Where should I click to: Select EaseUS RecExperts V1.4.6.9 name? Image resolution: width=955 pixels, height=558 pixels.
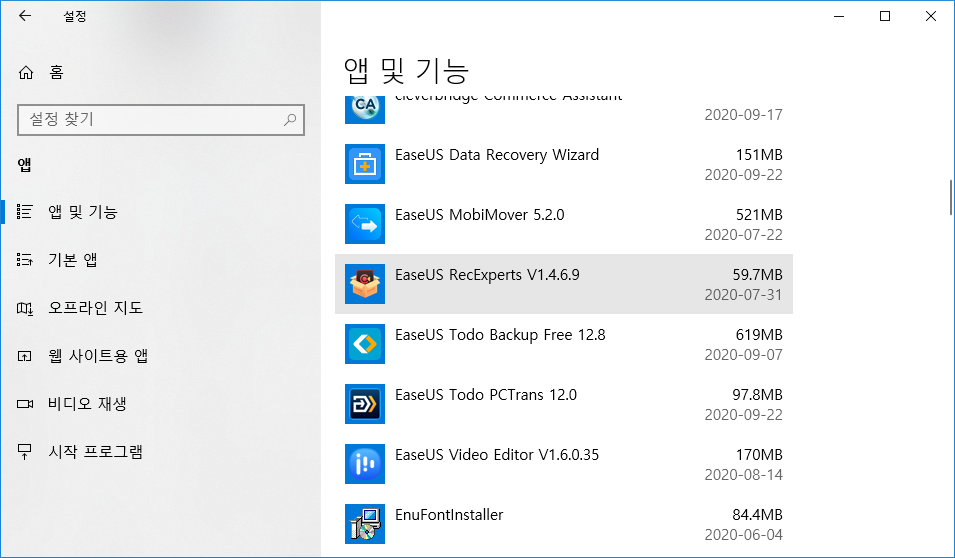[x=487, y=275]
